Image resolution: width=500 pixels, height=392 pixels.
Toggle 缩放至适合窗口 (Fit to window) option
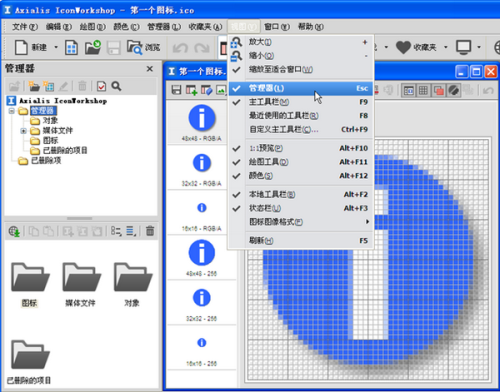coord(300,70)
